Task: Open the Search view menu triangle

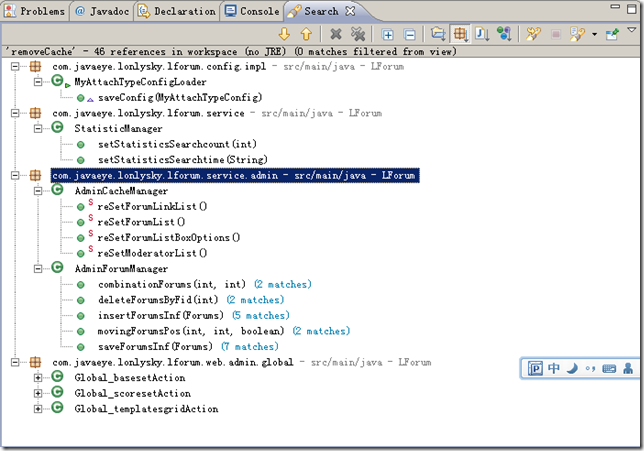Action: click(632, 30)
